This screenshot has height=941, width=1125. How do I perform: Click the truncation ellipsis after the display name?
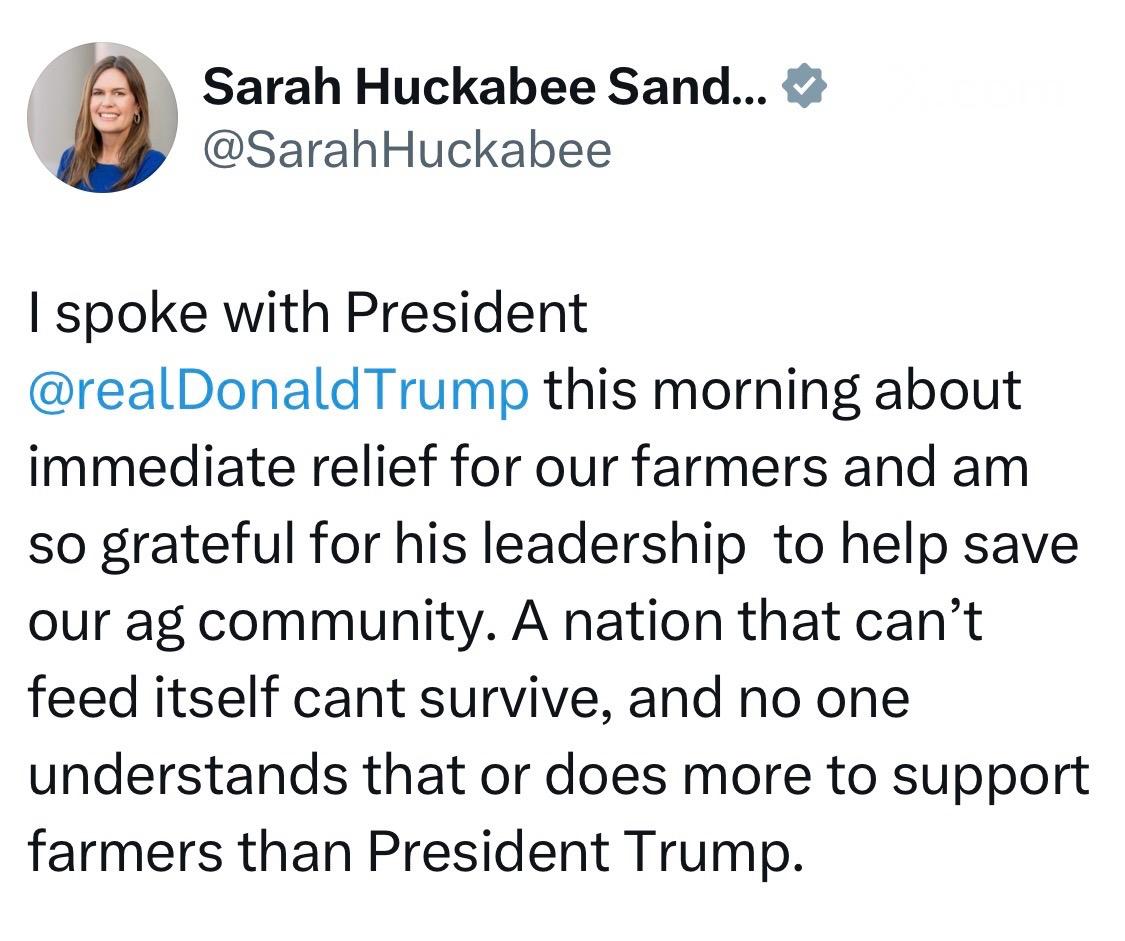pos(751,95)
